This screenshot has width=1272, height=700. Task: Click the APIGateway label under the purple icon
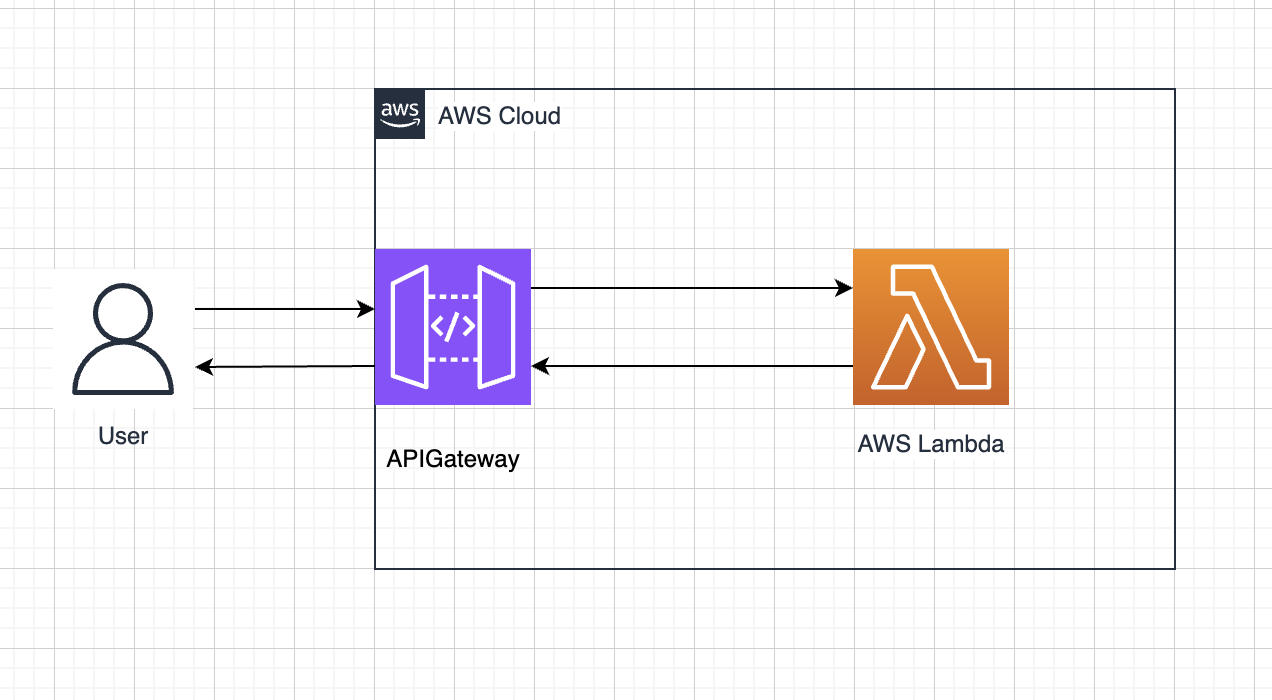[x=453, y=459]
